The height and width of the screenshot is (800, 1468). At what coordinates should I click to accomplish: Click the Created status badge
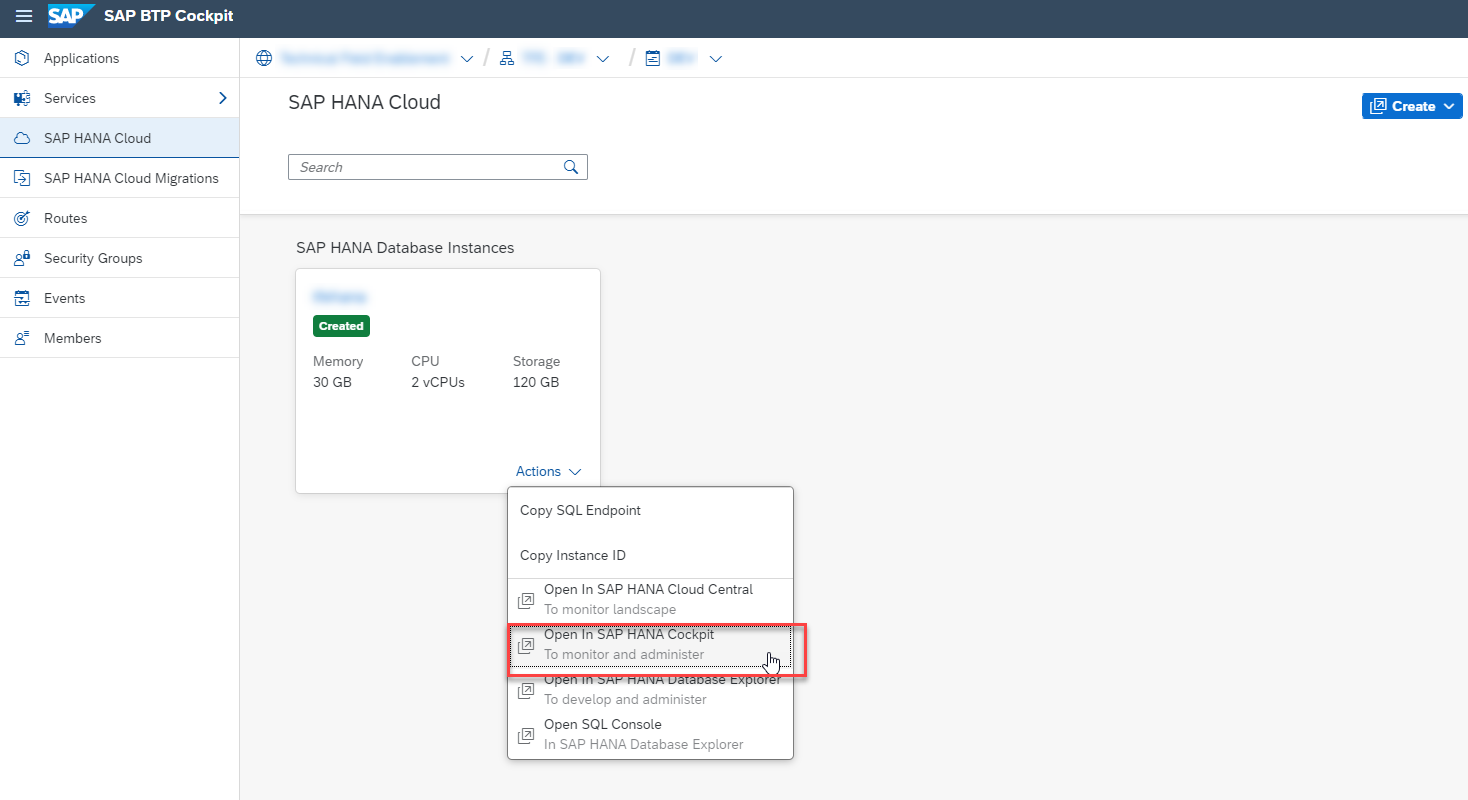341,326
